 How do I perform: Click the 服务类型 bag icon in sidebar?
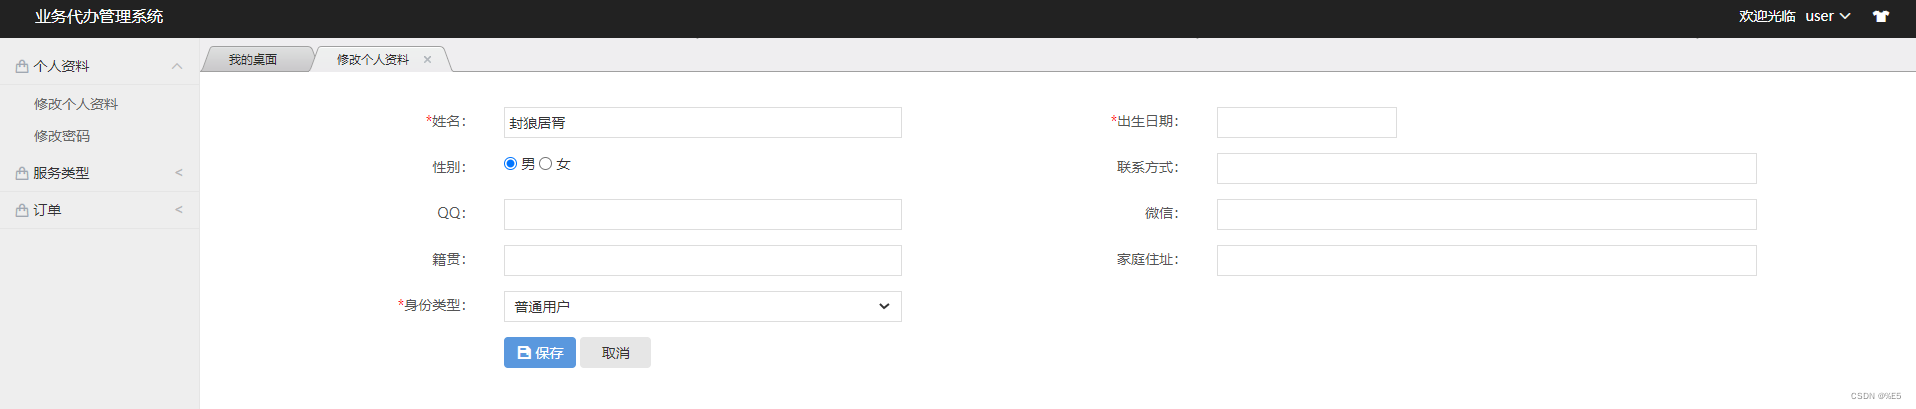[x=22, y=173]
